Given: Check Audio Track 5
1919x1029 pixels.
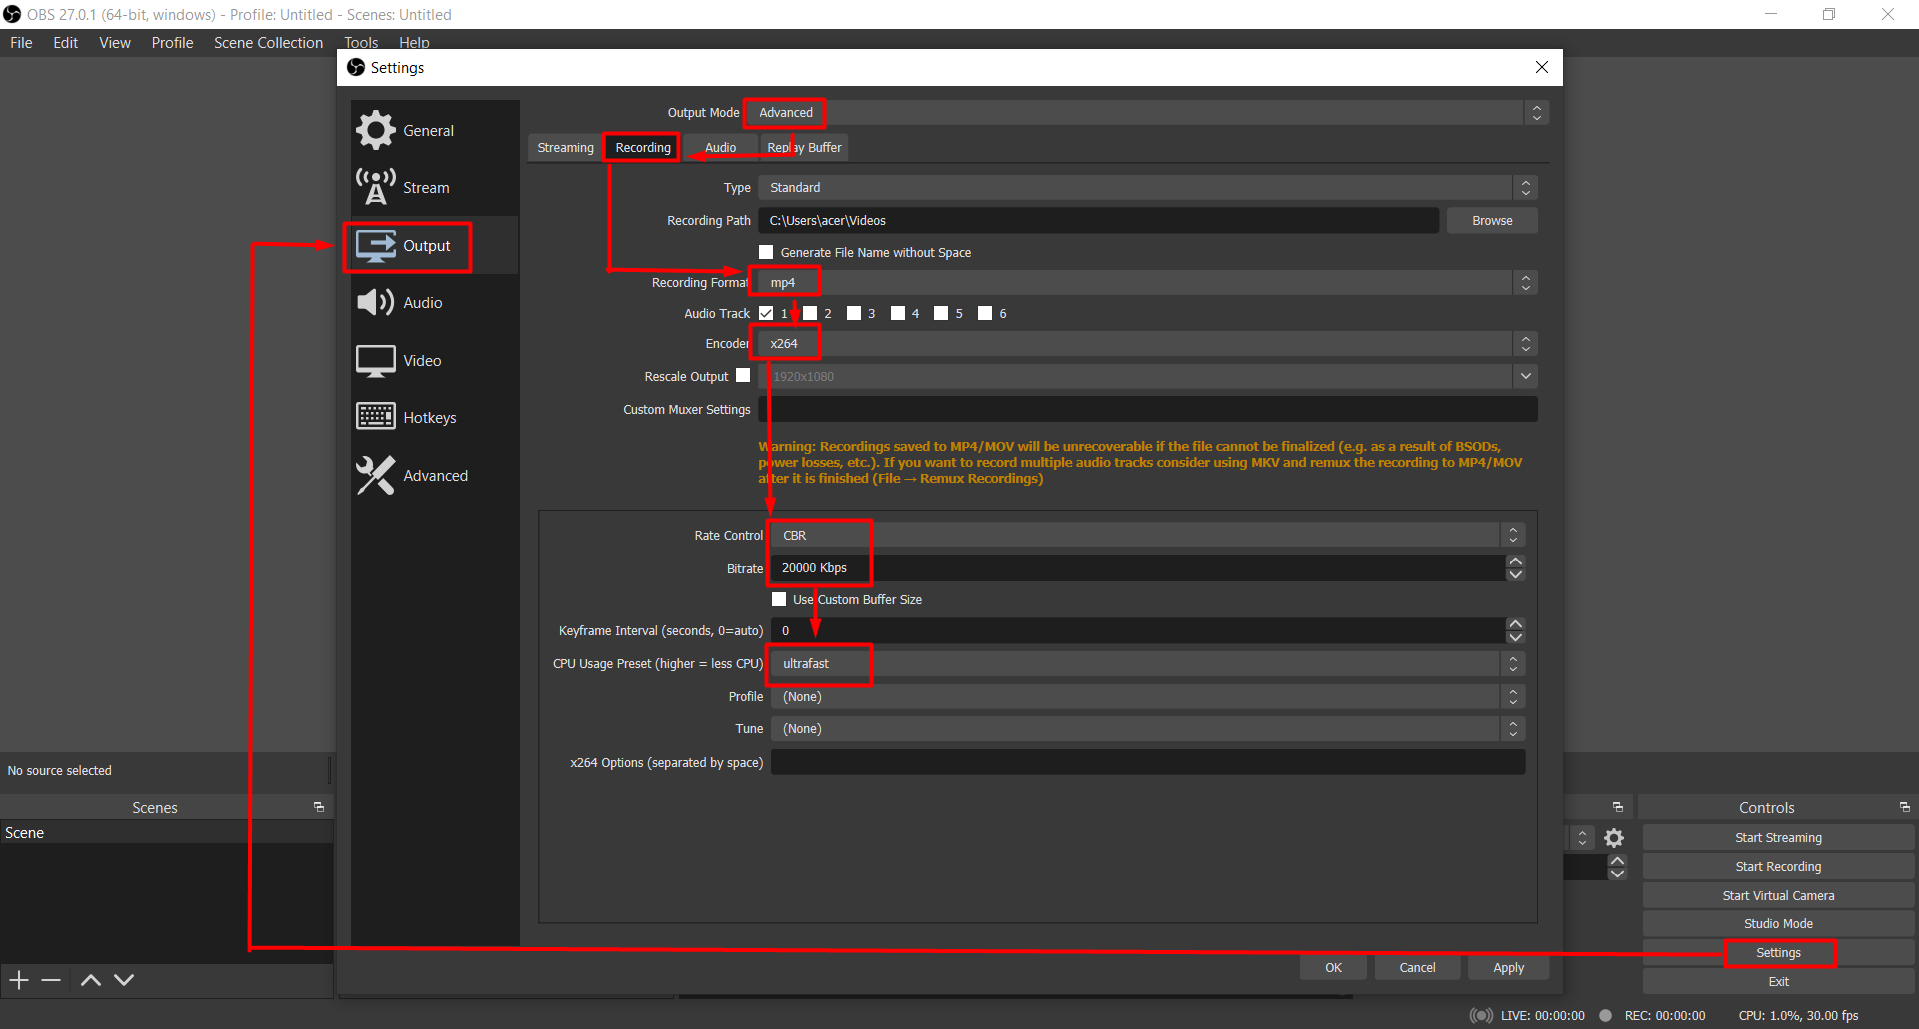Looking at the screenshot, I should [941, 313].
